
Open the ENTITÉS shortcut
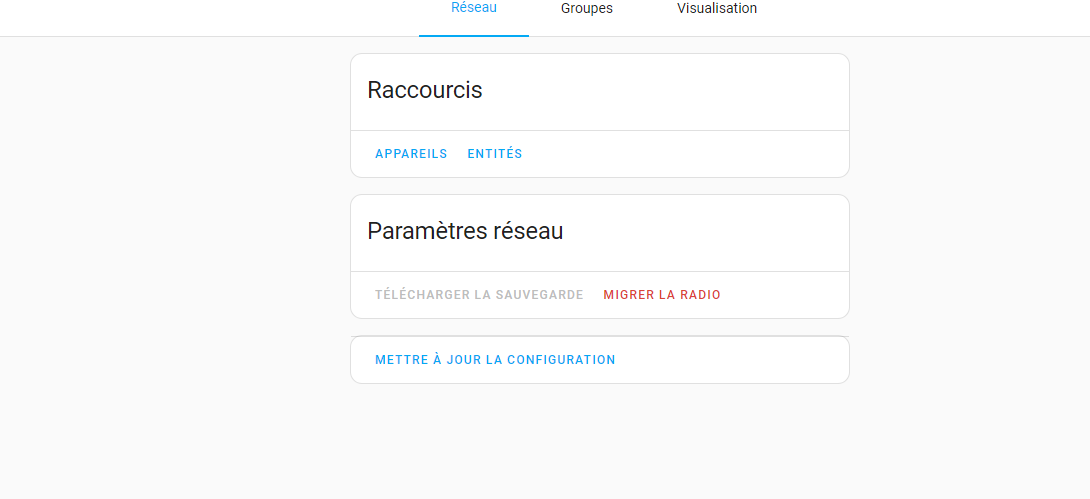[x=495, y=154]
